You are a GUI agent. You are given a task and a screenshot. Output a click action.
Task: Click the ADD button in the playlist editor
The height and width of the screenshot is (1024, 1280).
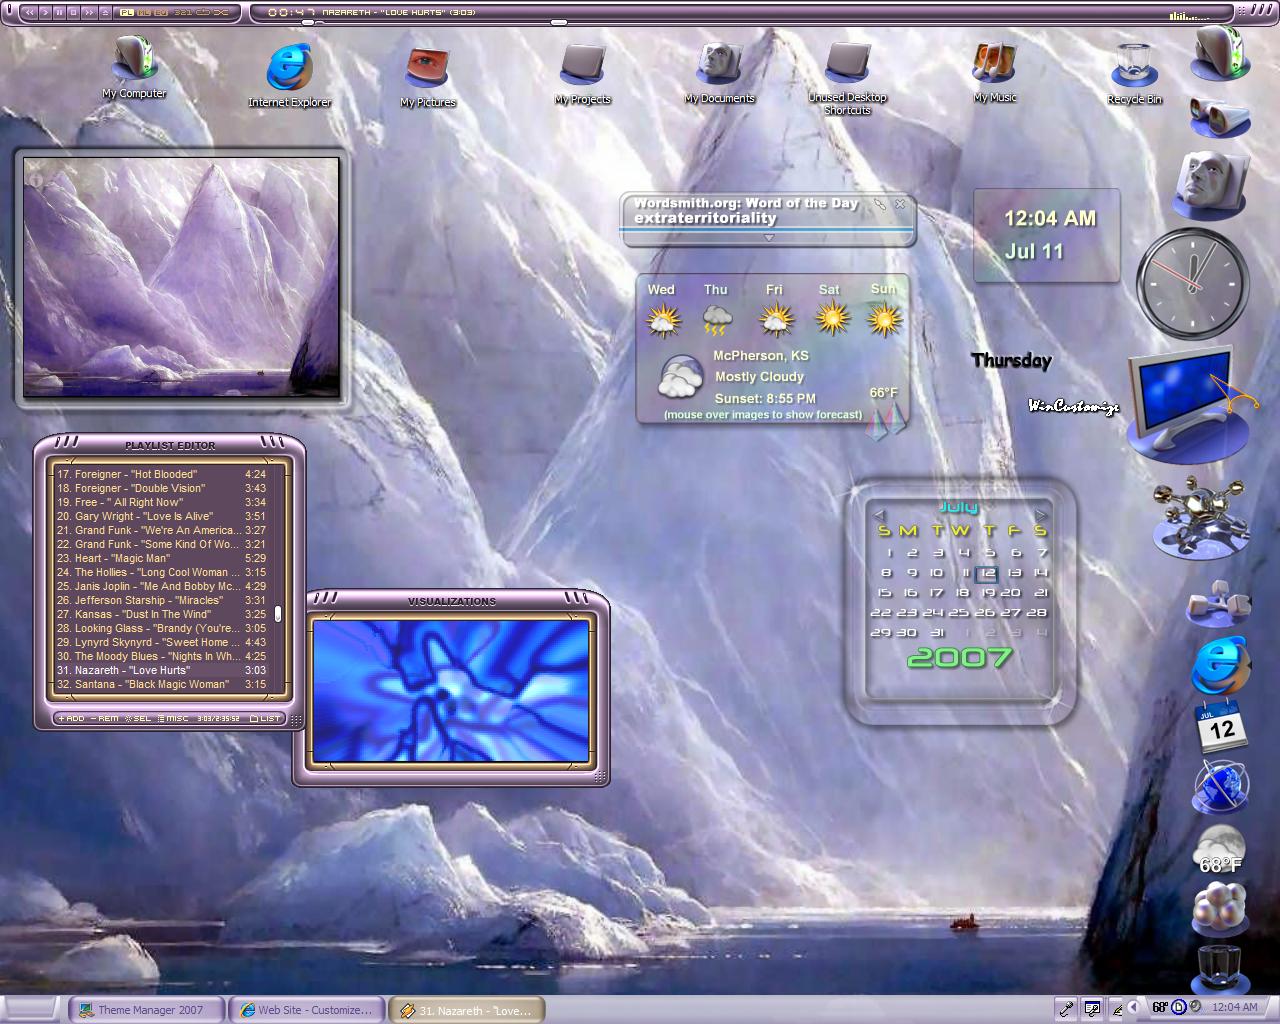point(71,718)
